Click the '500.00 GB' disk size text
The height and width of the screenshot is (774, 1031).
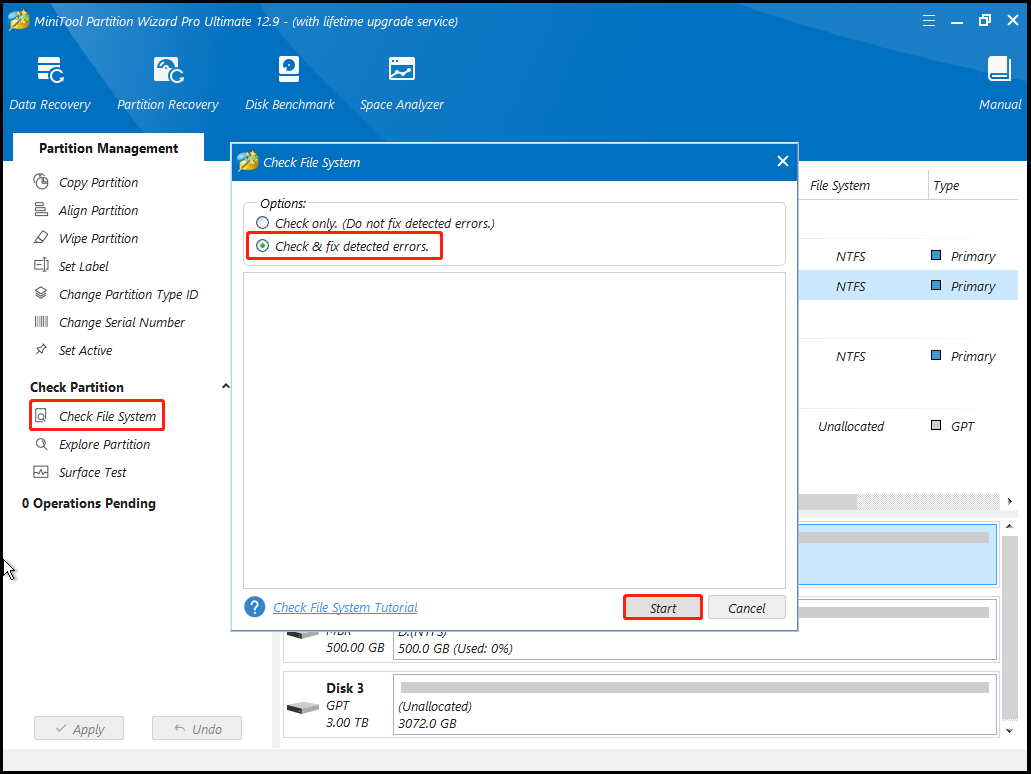coord(355,648)
